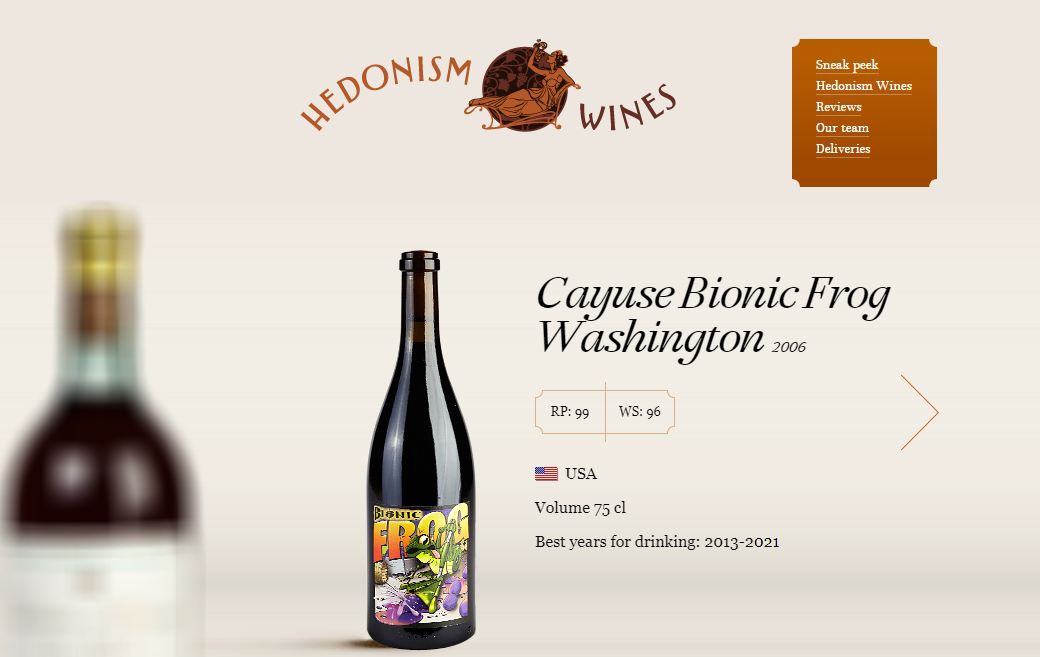Click the Cayuse Bionic Frog Washington title
Viewport: 1040px width, 657px height.
[x=713, y=317]
